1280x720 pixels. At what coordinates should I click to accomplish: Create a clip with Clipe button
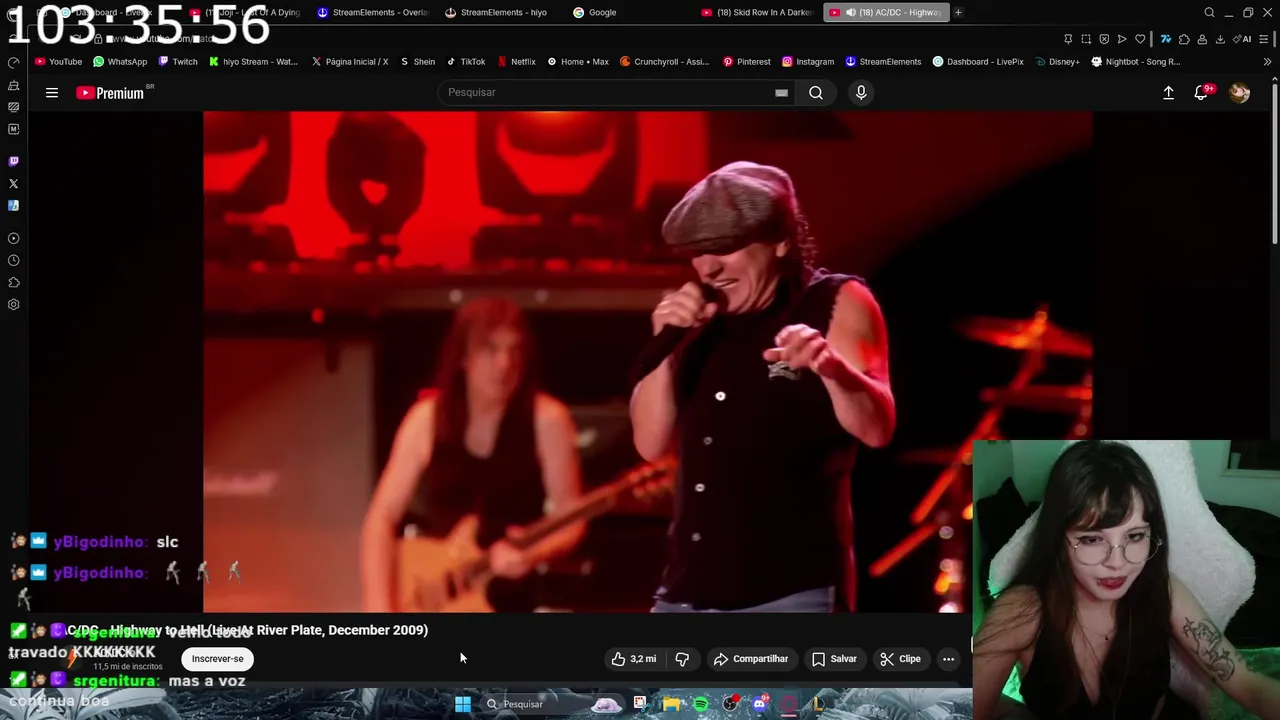[x=900, y=659]
